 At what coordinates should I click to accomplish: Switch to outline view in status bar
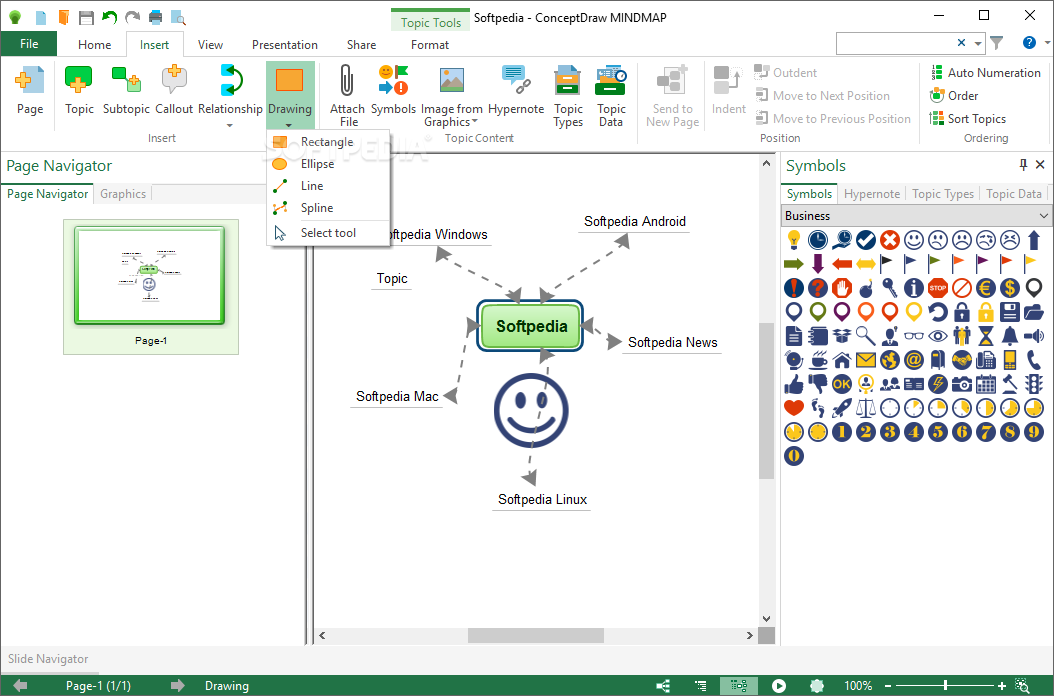point(700,686)
